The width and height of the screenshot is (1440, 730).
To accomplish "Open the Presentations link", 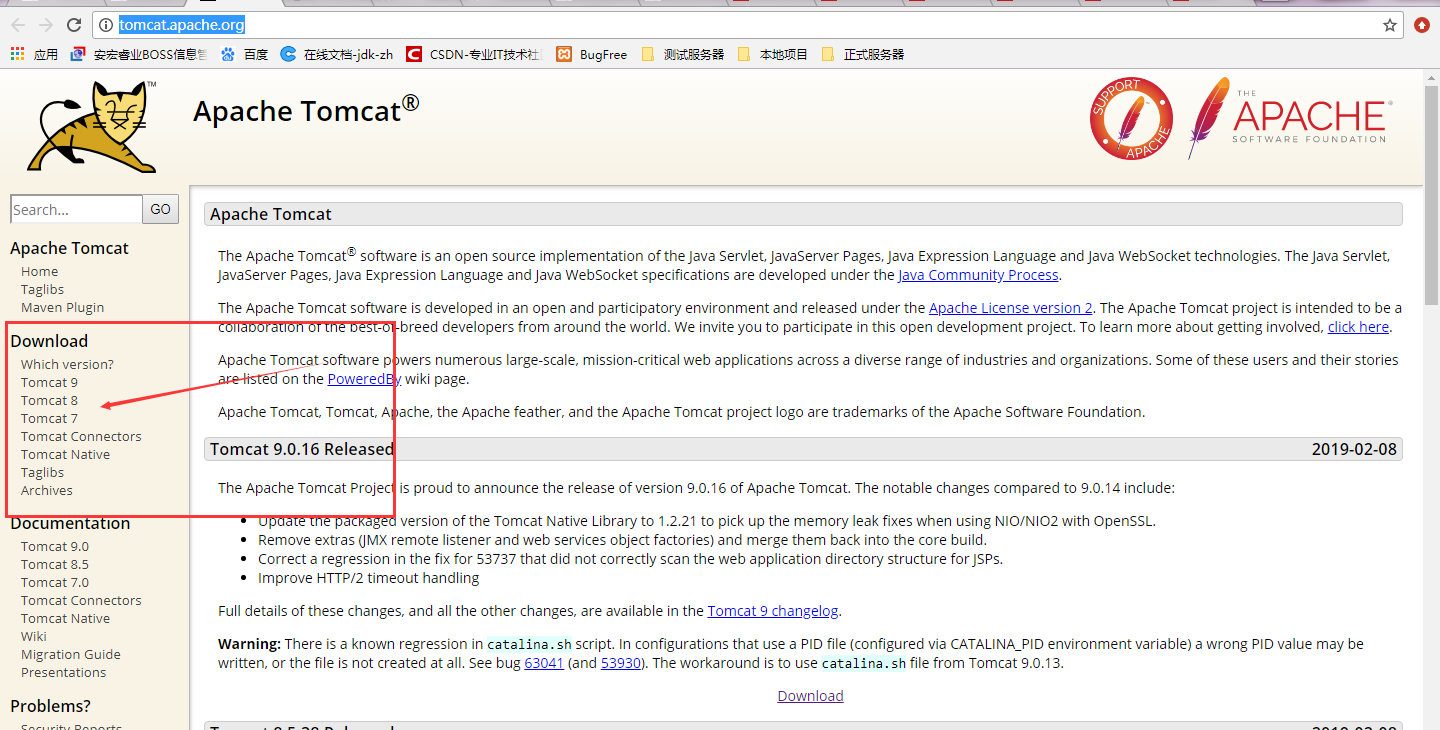I will (63, 672).
